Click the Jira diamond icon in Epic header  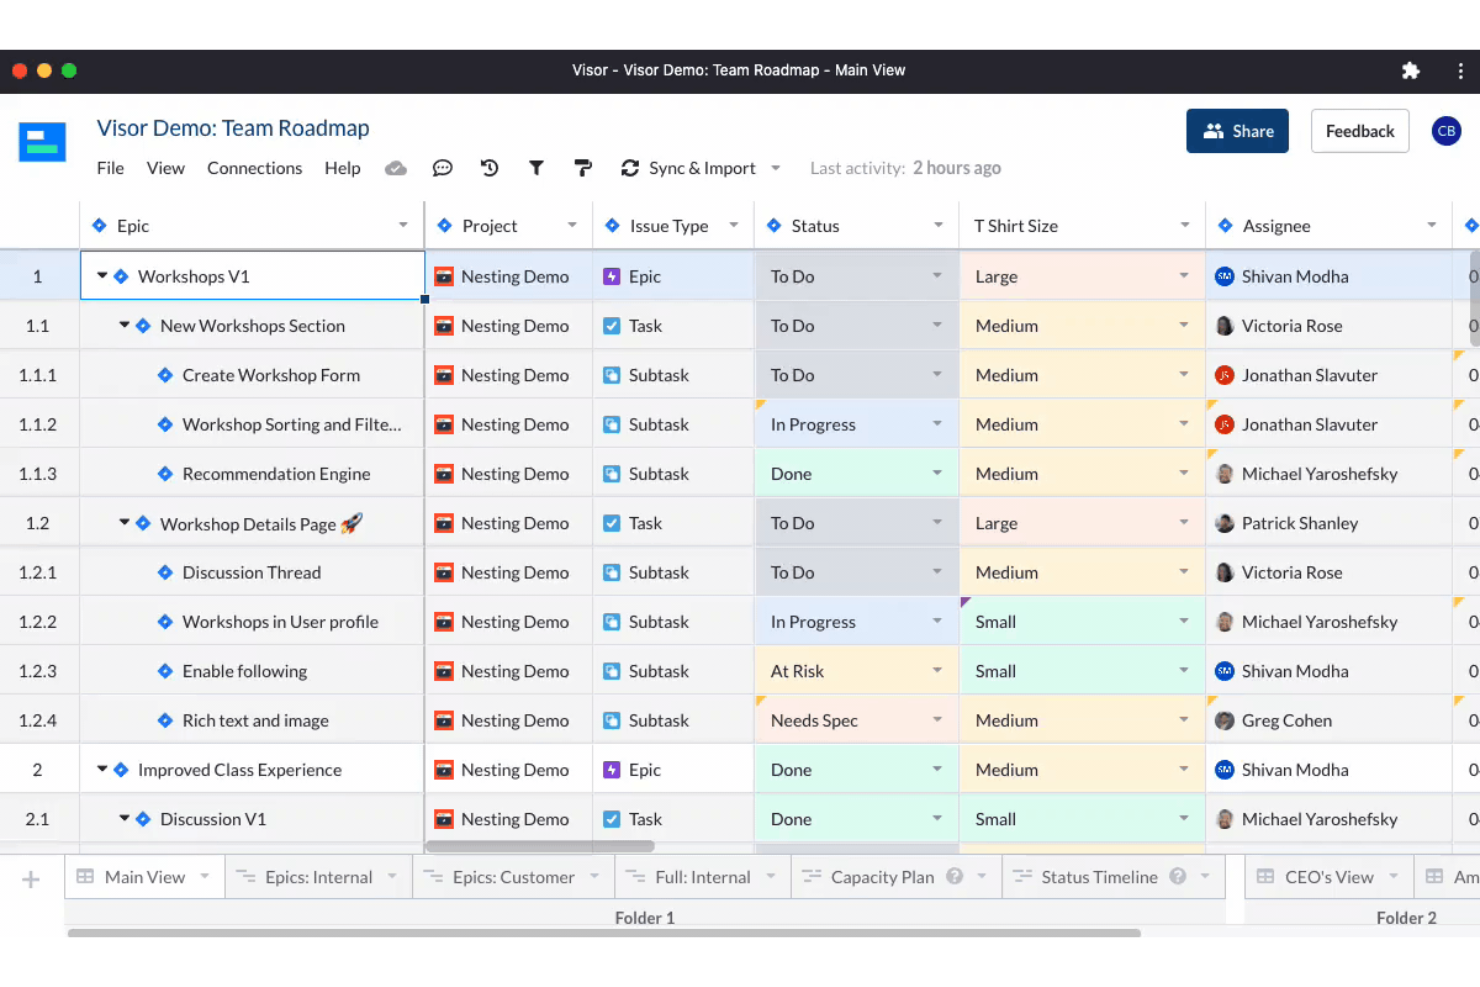[x=99, y=225]
